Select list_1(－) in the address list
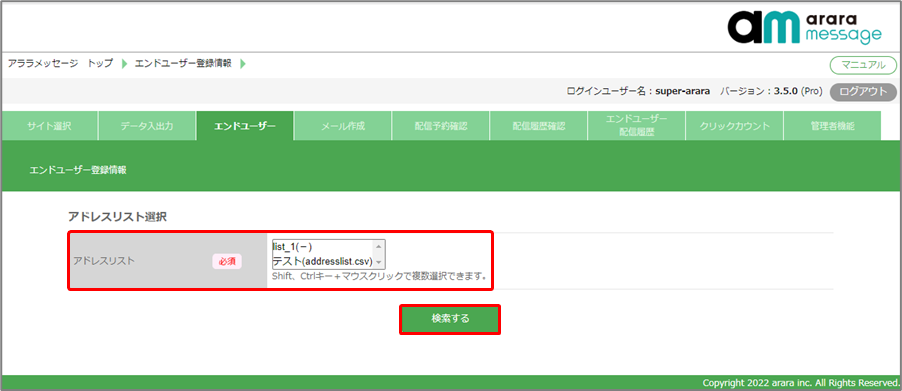The width and height of the screenshot is (902, 391). pos(323,247)
